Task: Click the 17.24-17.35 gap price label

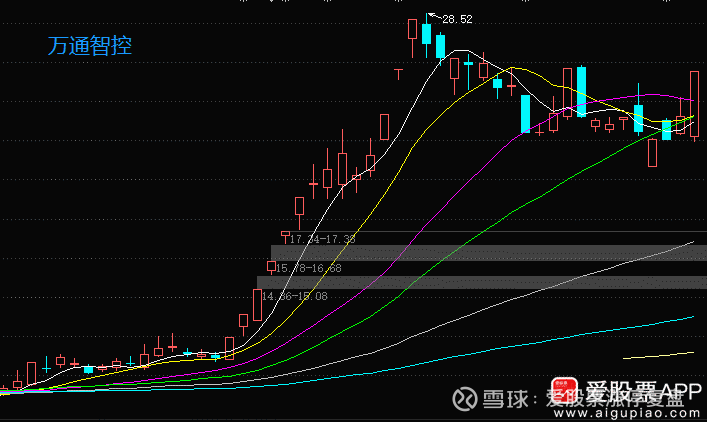Action: 322,239
